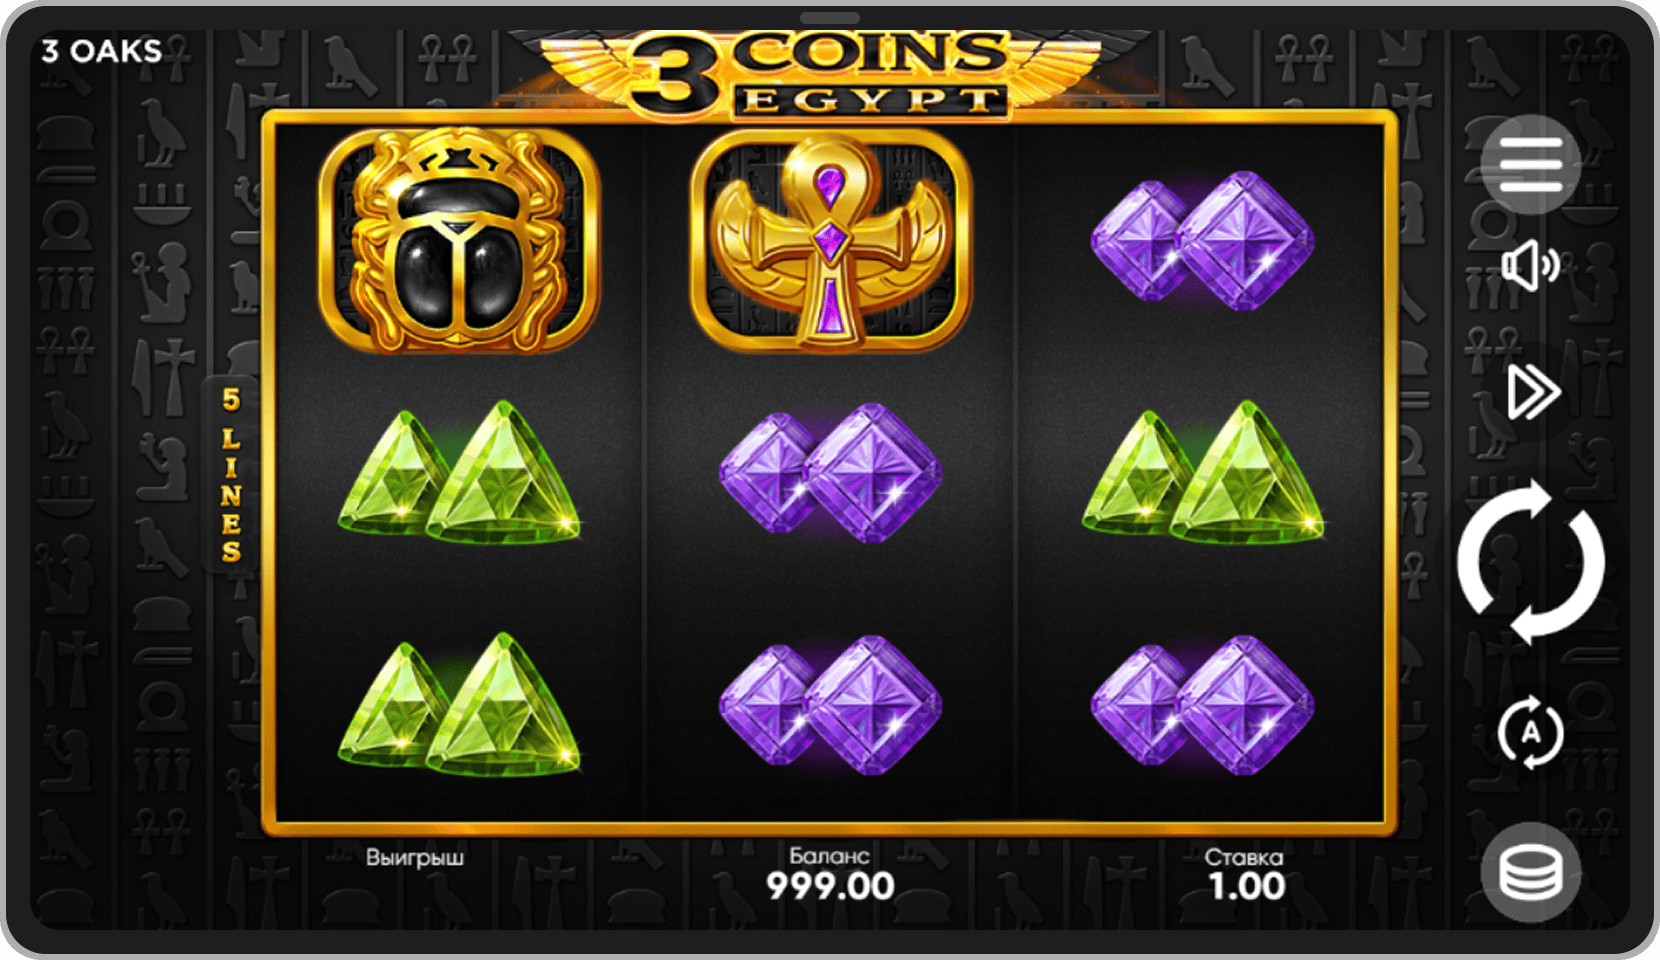Open the hamburger menu
1660x960 pixels.
[1530, 165]
